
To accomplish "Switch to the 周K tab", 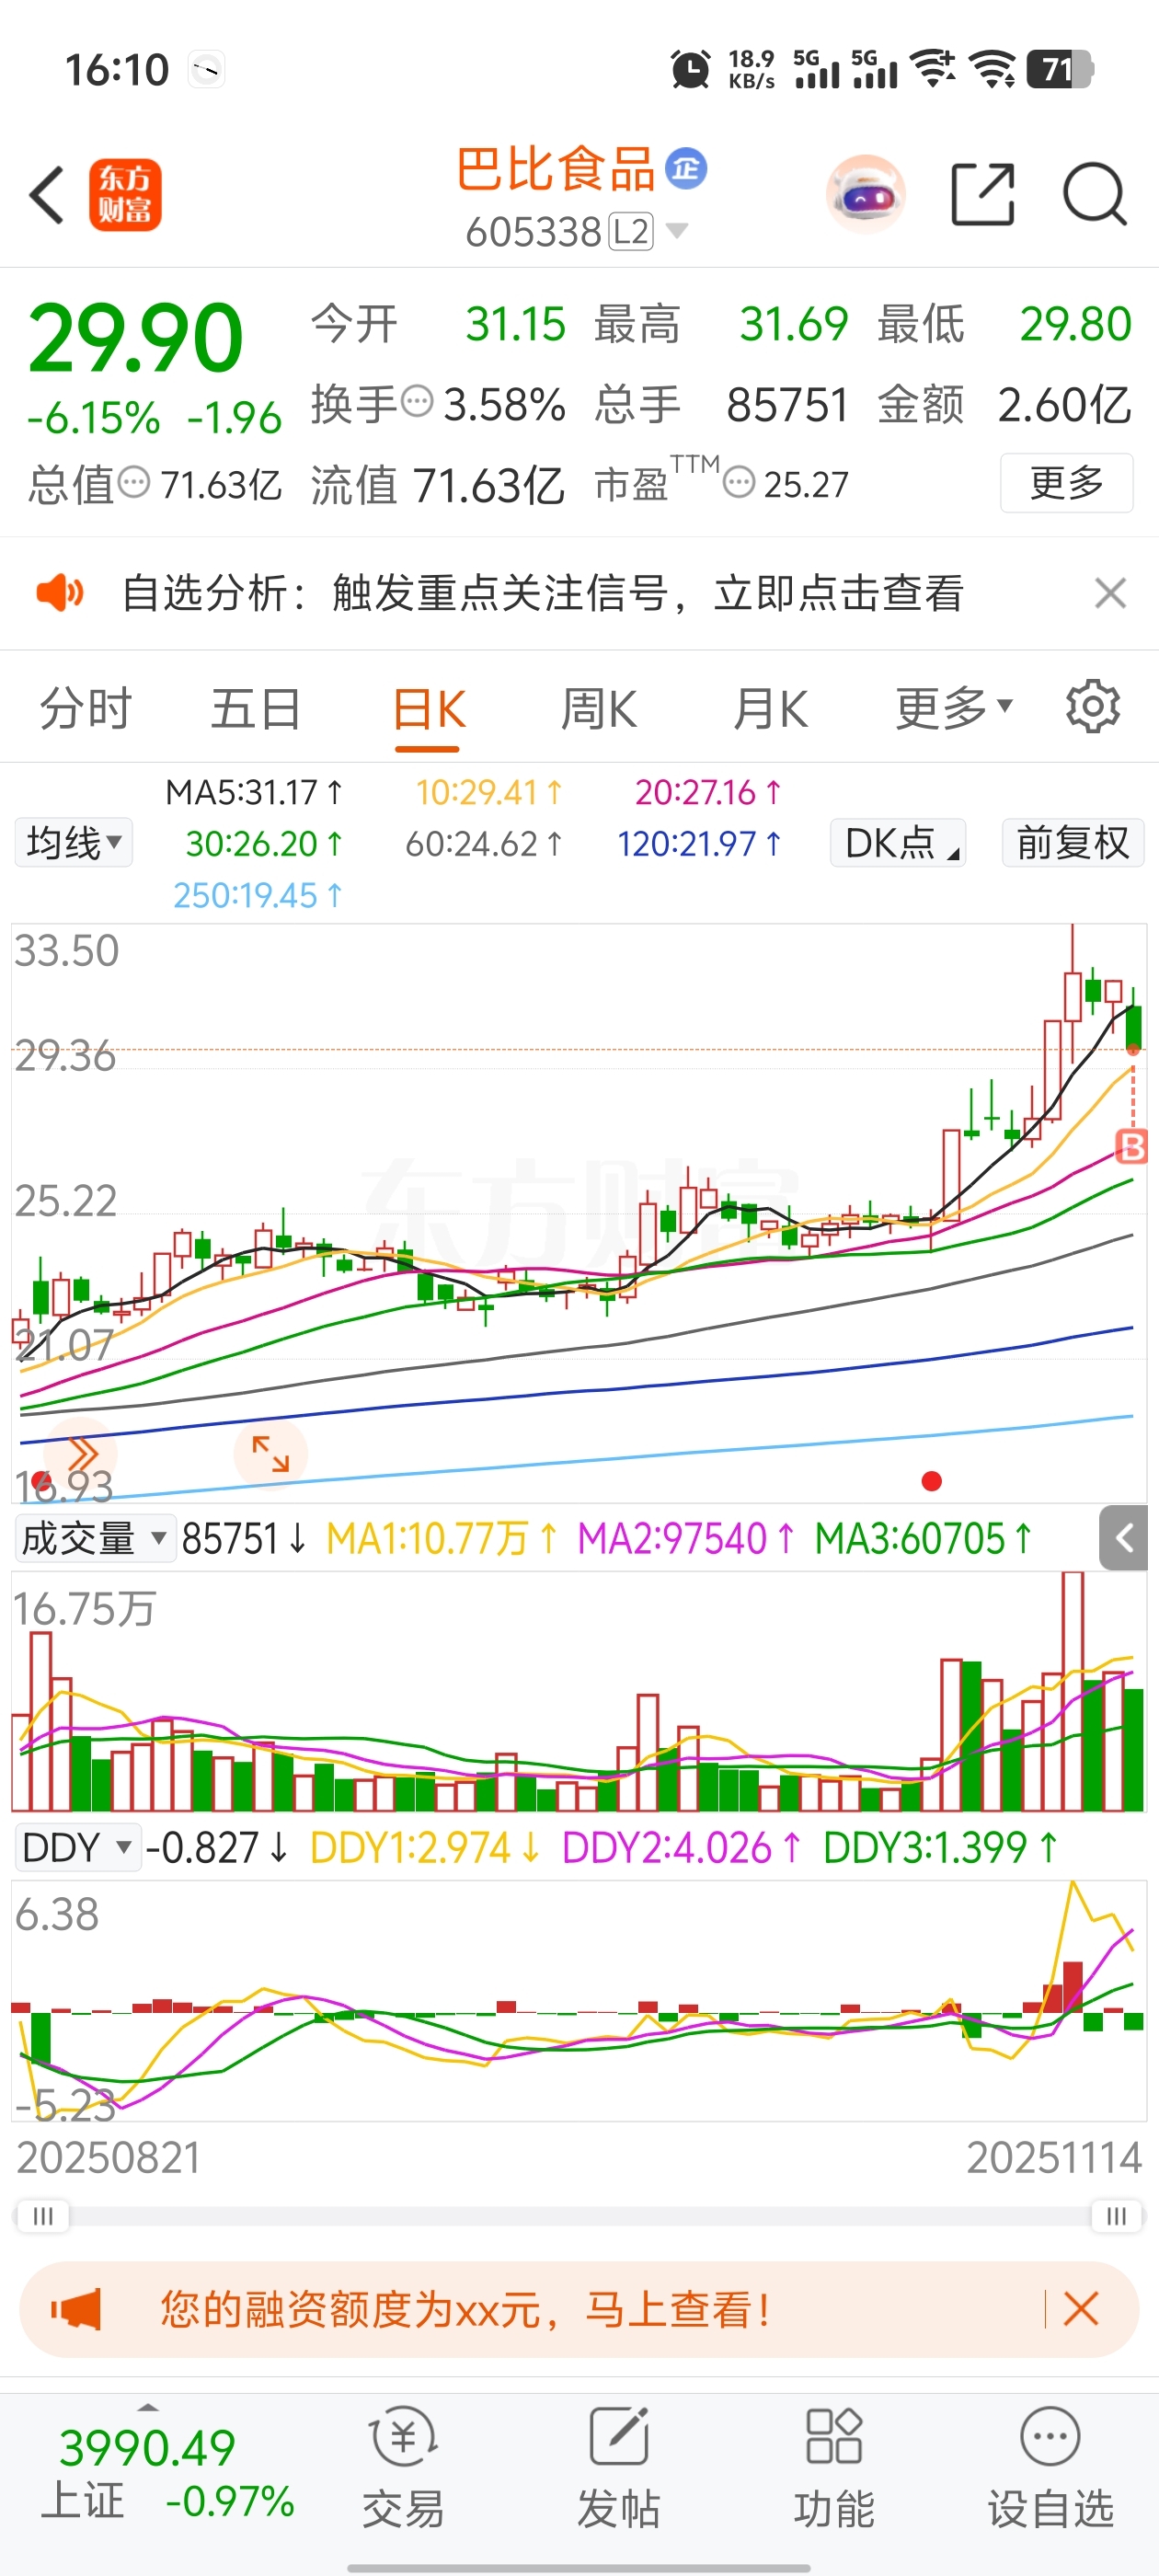I will click(598, 709).
